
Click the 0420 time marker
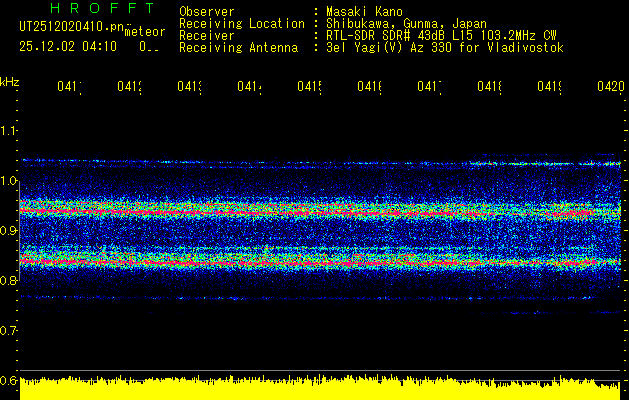(608, 88)
